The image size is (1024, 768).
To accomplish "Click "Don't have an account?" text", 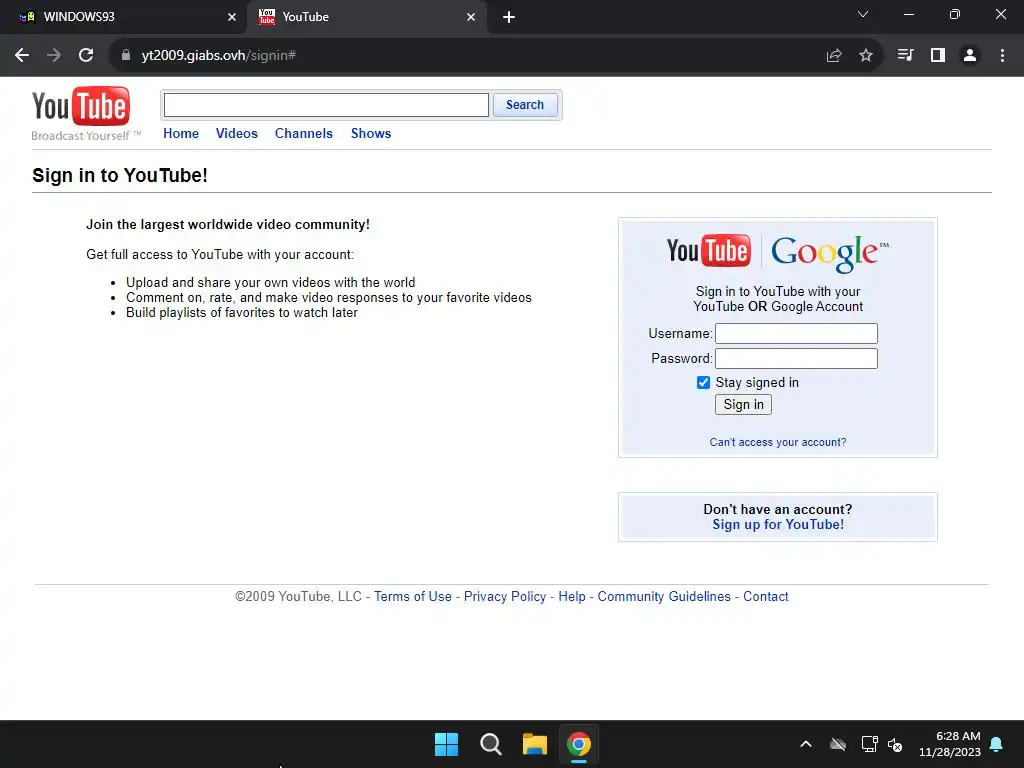I will pos(778,509).
